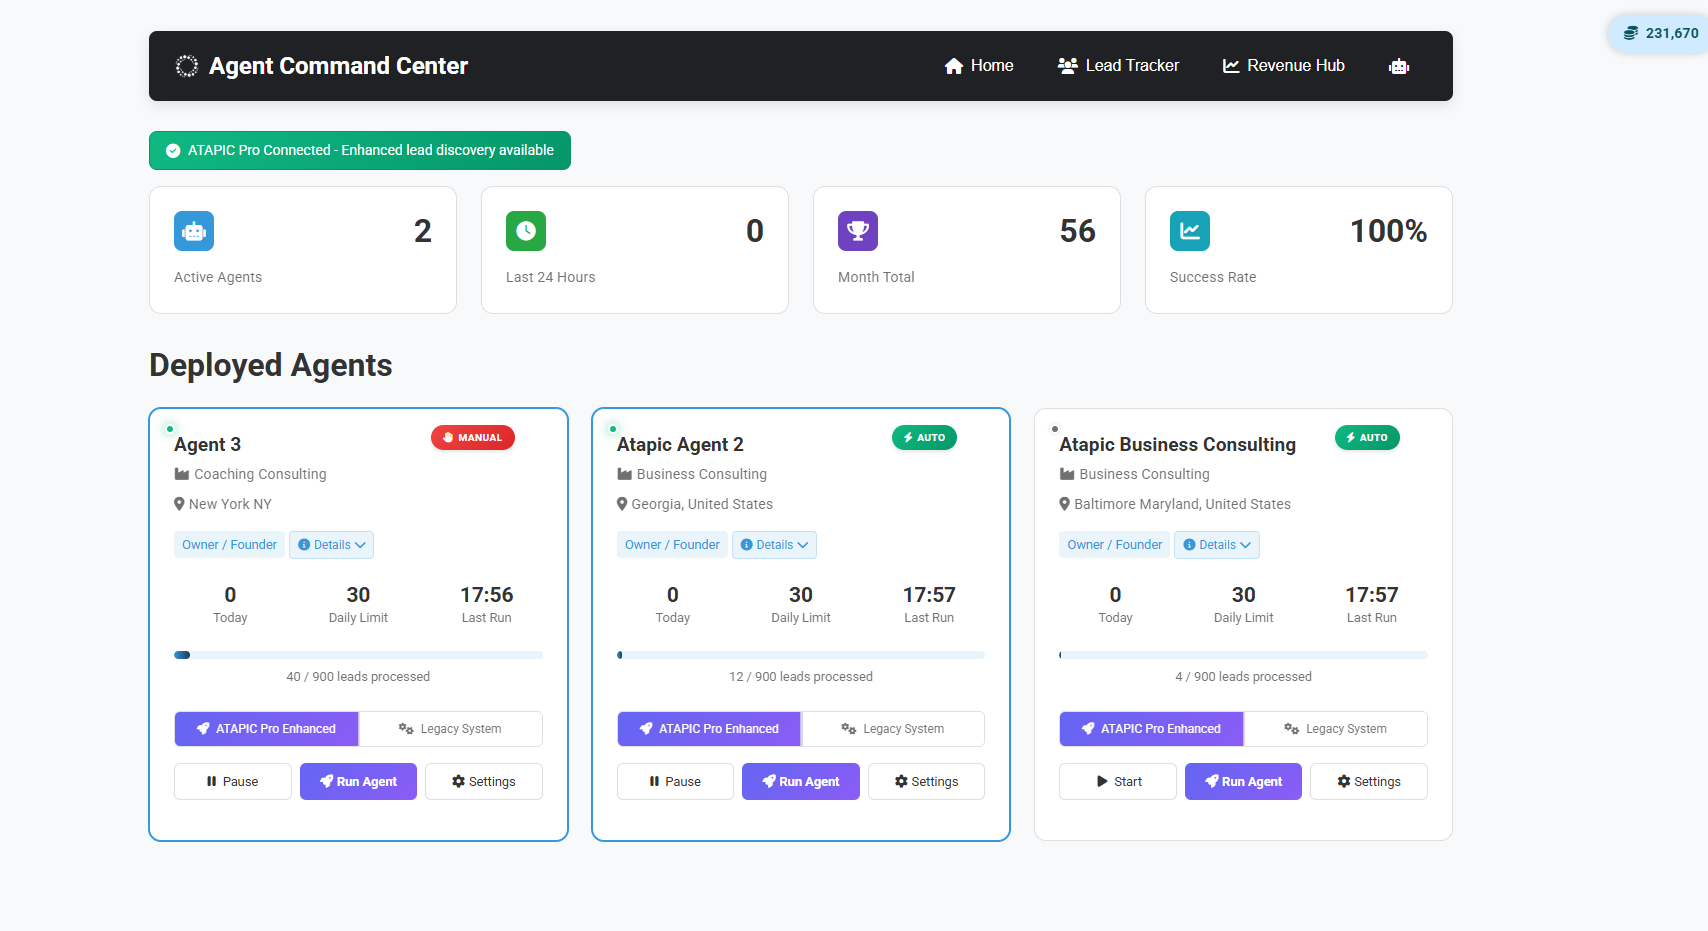Click the Last 24 Hours clock icon
Image resolution: width=1708 pixels, height=931 pixels.
click(526, 231)
